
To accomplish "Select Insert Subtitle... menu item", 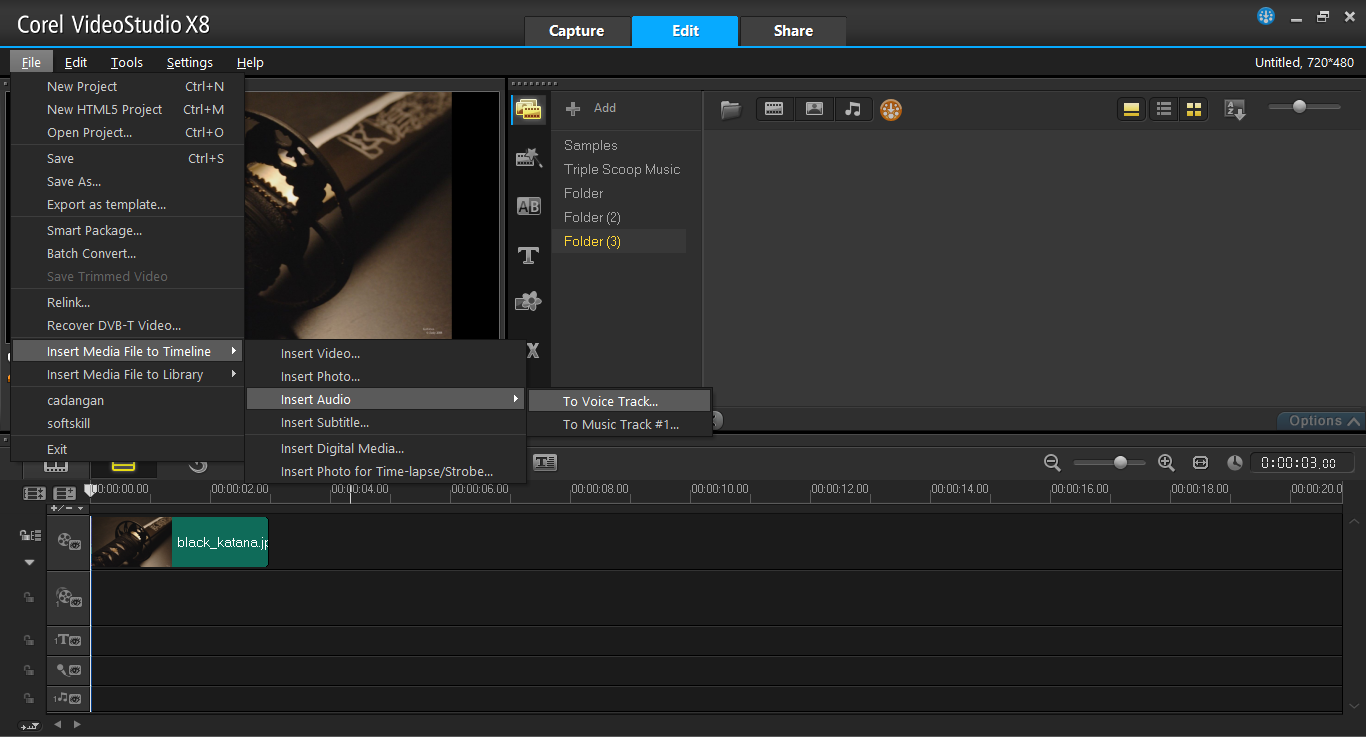I will coord(386,422).
